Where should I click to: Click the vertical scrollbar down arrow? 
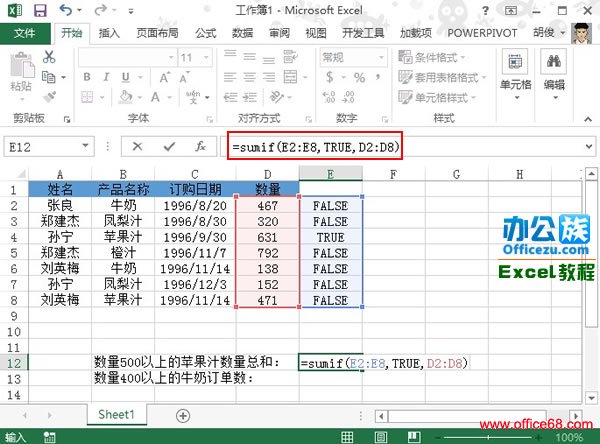coord(591,398)
